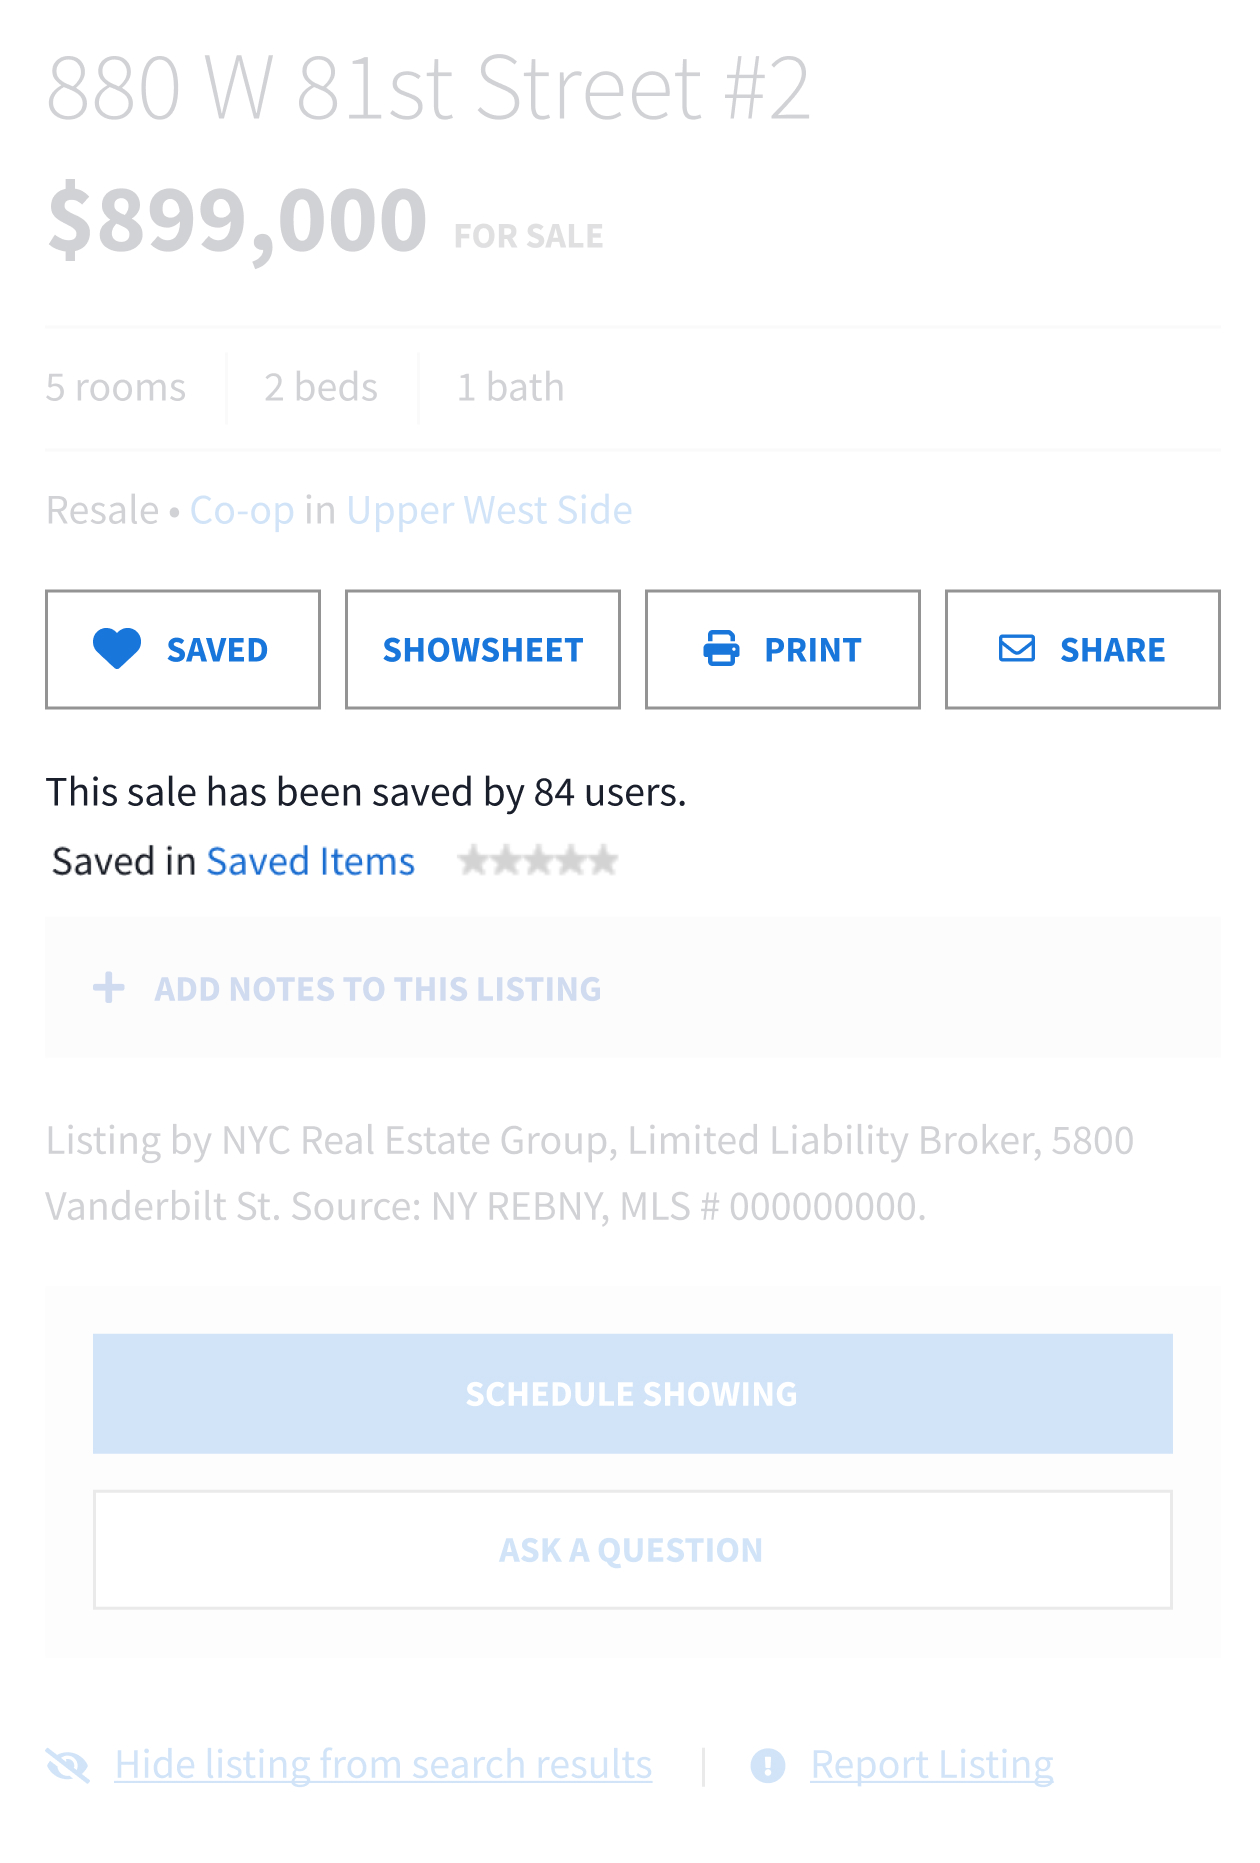Screen dimensions: 1260x1863
Task: Click the heart icon in Saved button
Action: tap(117, 649)
